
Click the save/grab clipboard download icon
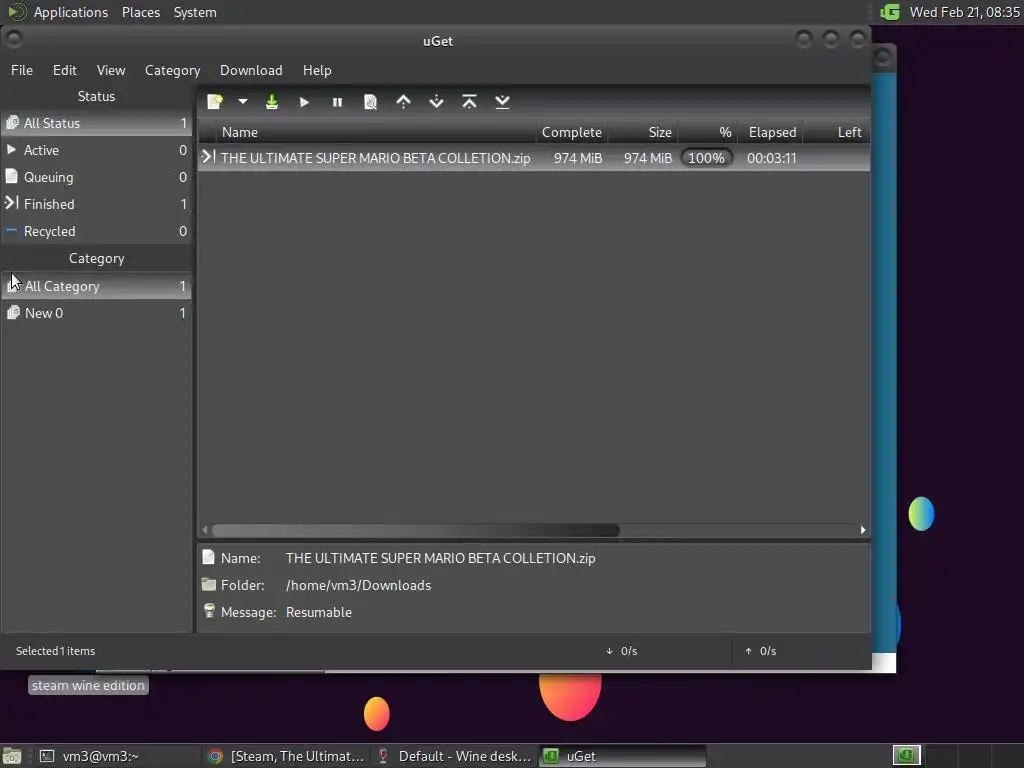point(272,102)
